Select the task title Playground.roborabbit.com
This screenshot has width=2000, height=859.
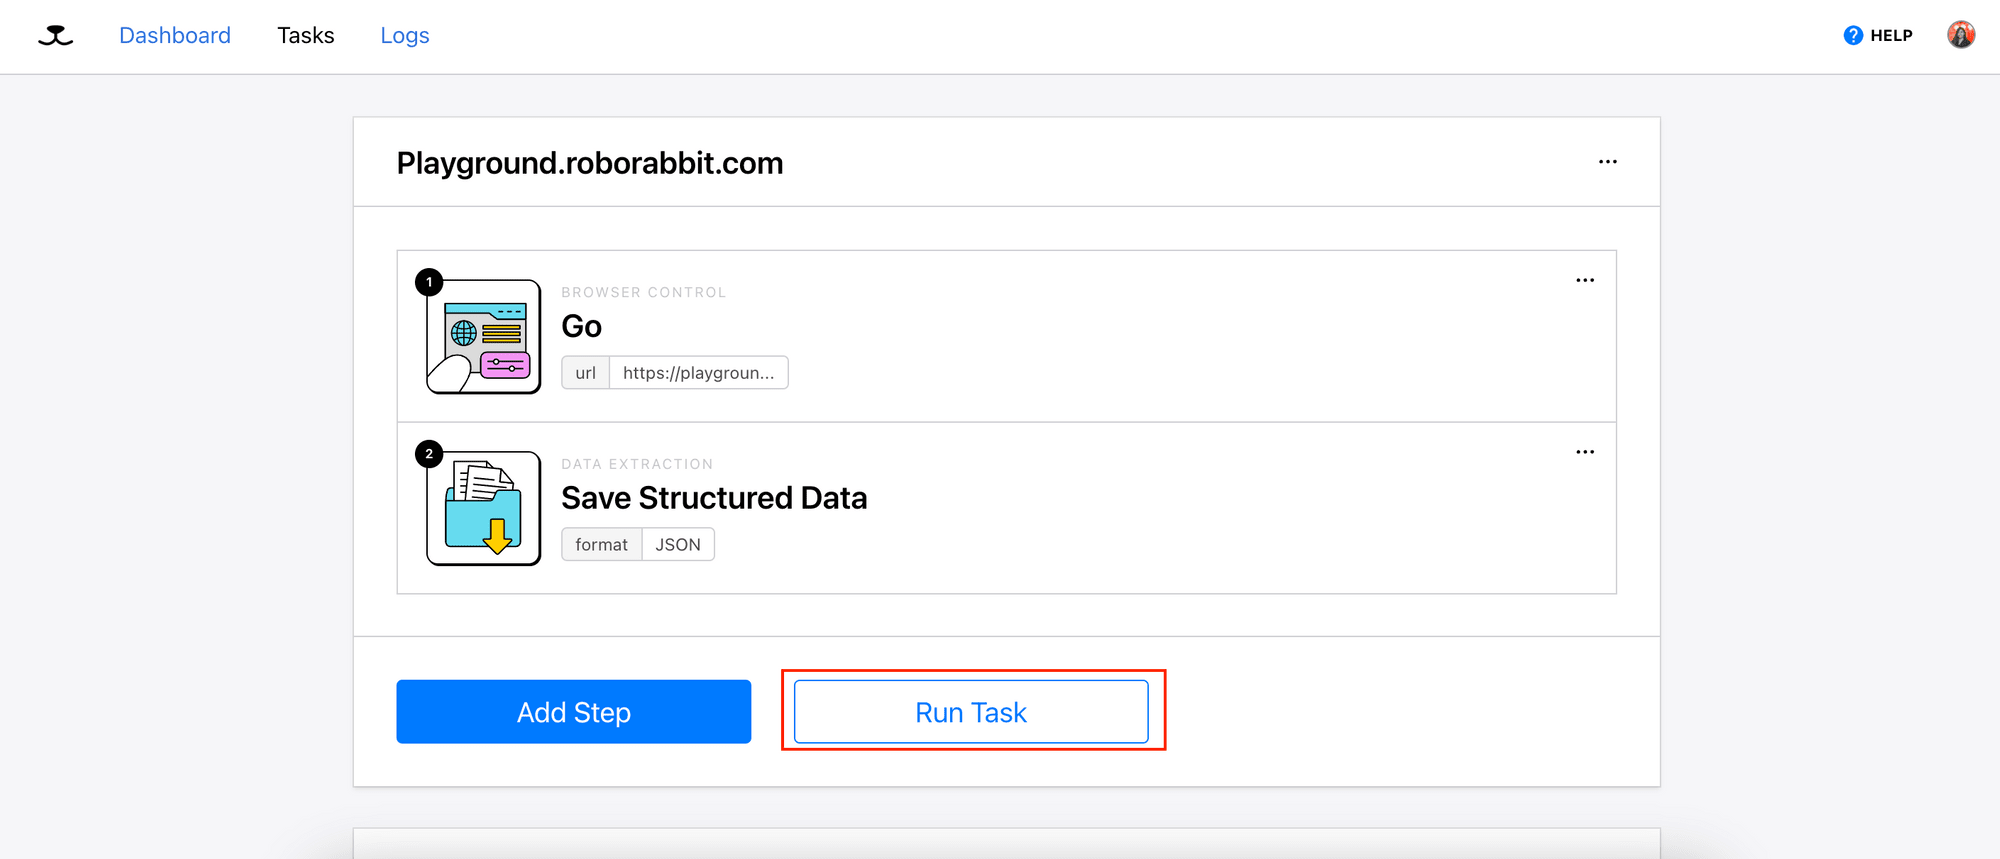(589, 162)
